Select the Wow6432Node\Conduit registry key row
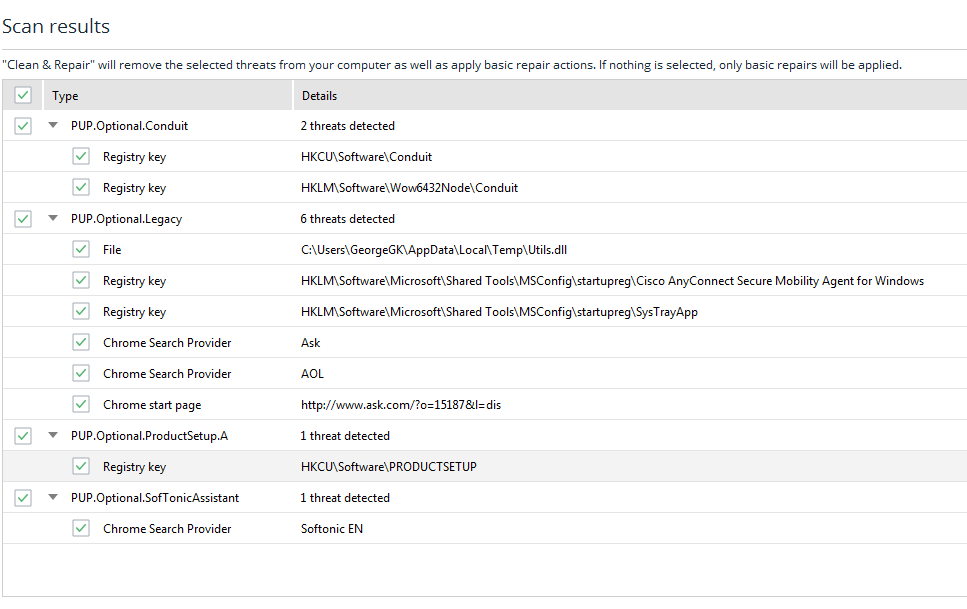The image size is (967, 609). pos(409,188)
